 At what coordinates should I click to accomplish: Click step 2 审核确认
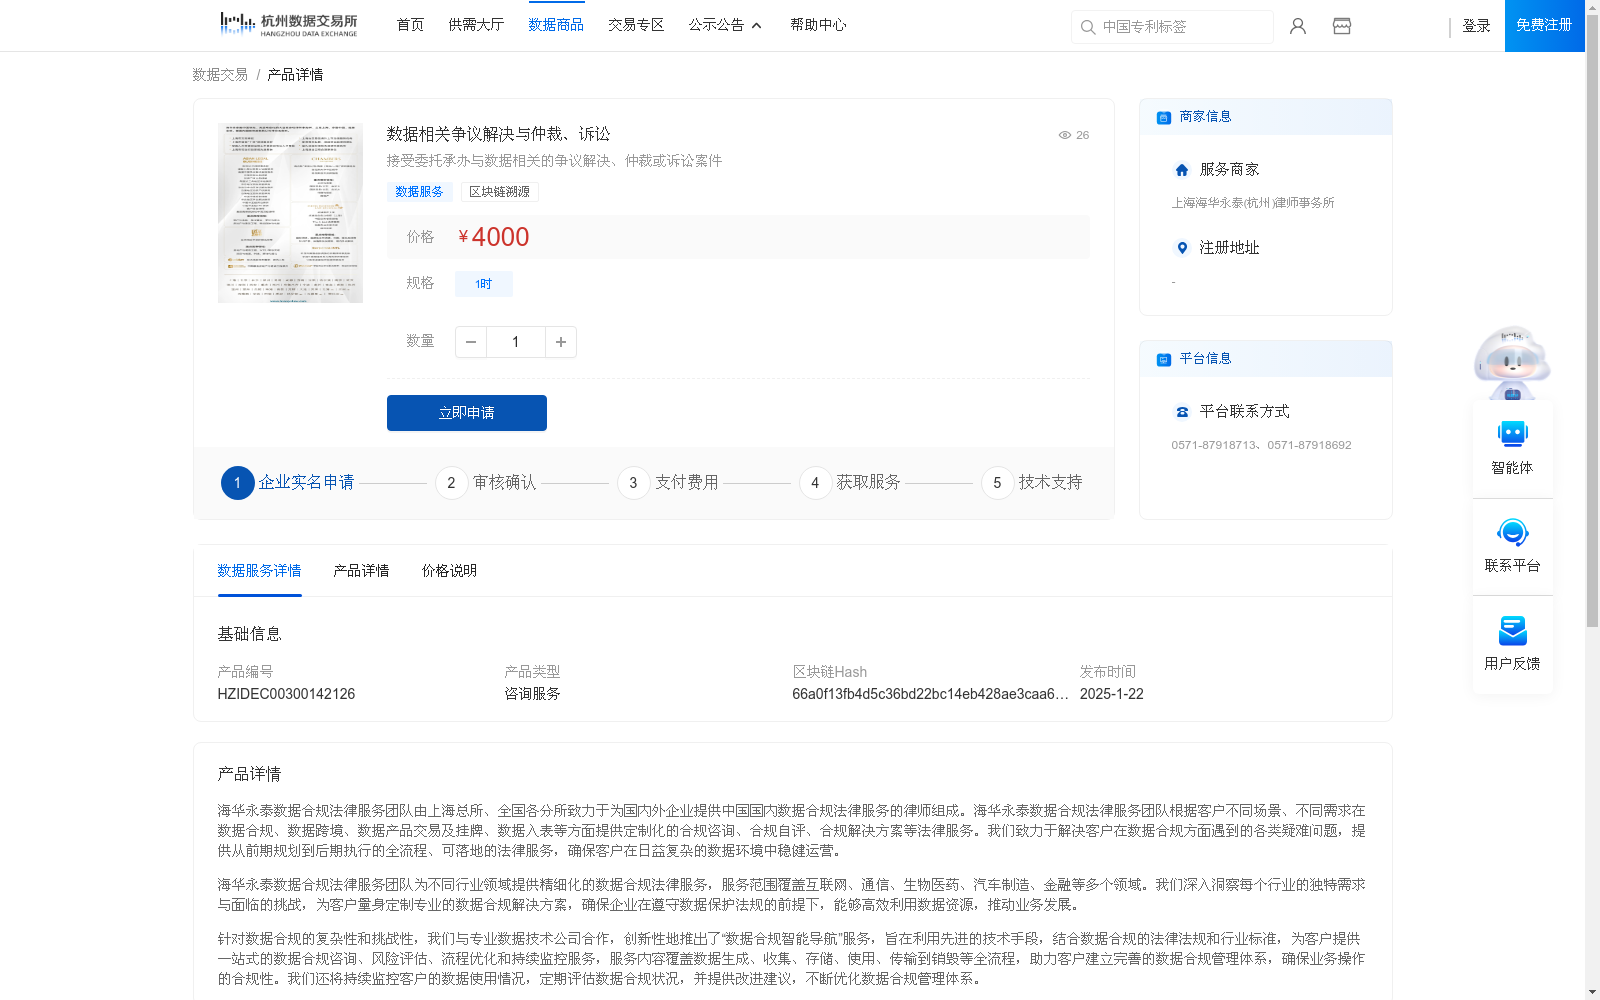(x=486, y=483)
